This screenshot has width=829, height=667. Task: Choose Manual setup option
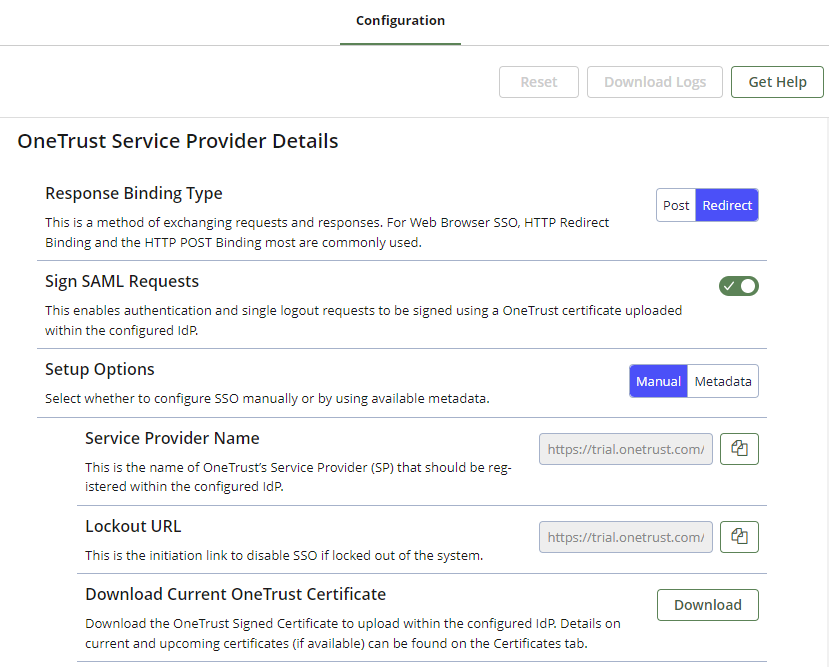coord(658,381)
